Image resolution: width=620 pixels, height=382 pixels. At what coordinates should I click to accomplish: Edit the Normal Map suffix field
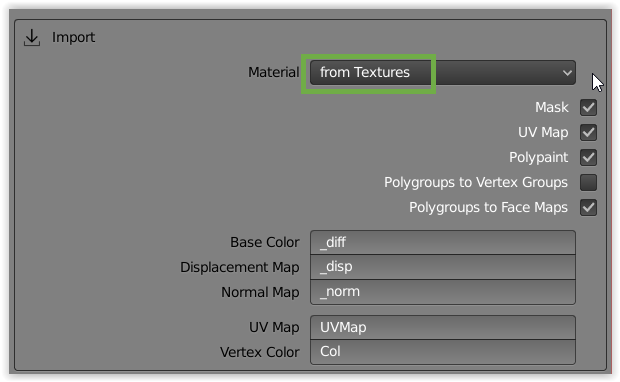pos(442,292)
